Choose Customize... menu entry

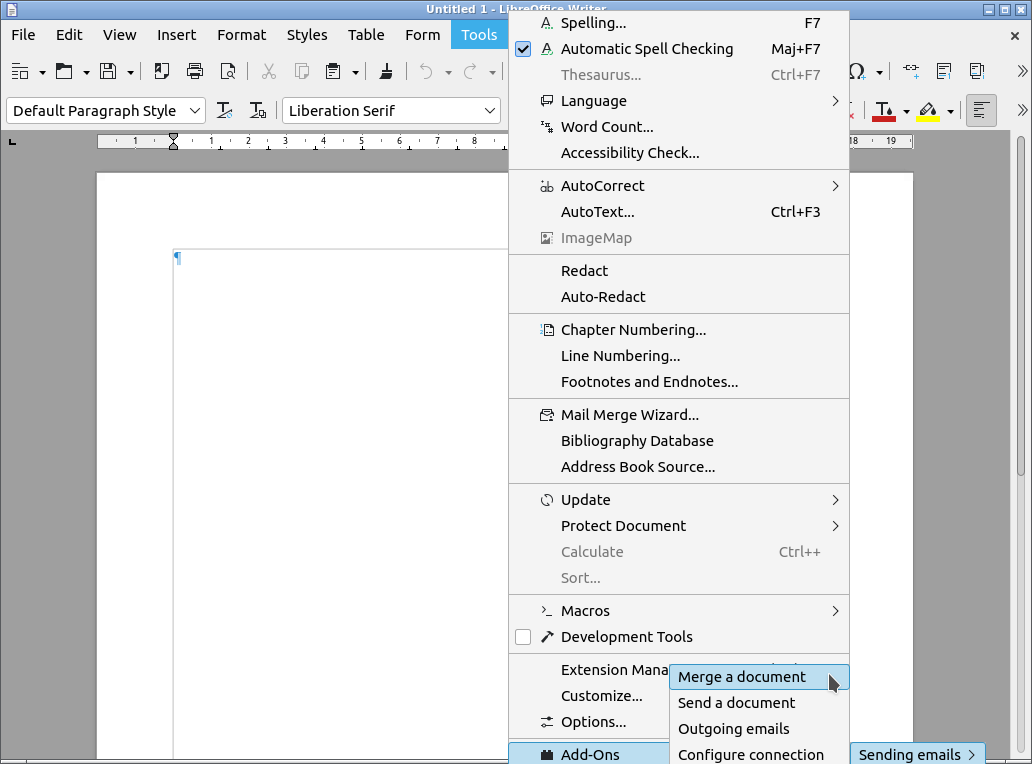(x=590, y=696)
